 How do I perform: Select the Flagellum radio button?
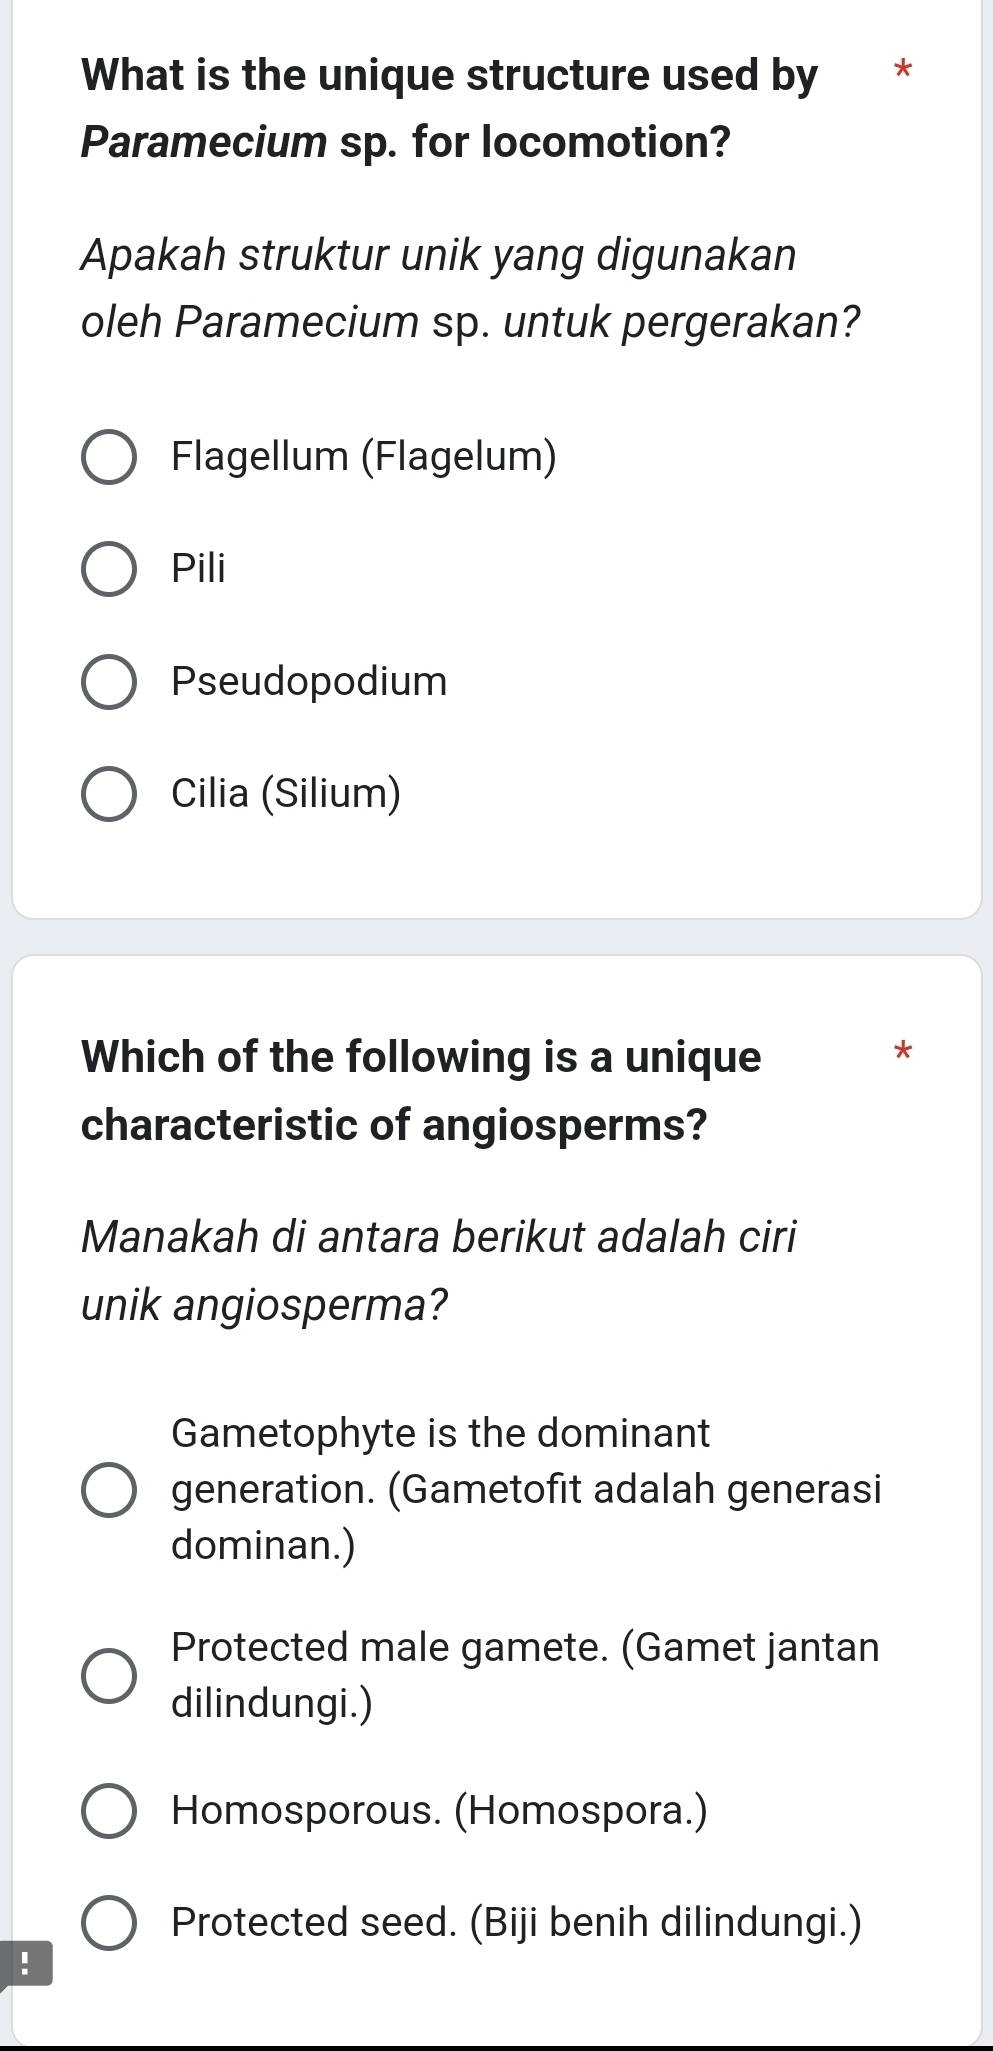pos(112,458)
